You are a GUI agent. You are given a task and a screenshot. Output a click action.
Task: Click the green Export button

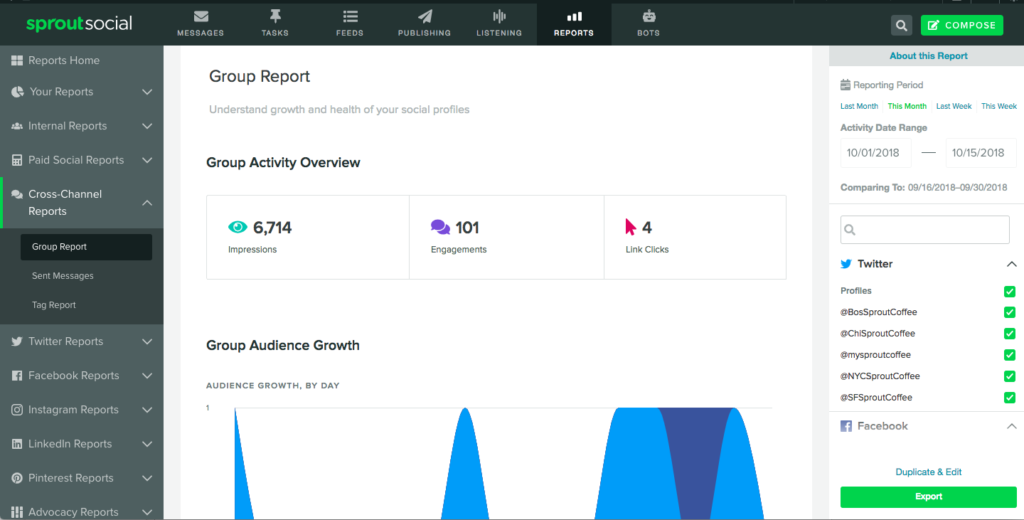coord(929,496)
